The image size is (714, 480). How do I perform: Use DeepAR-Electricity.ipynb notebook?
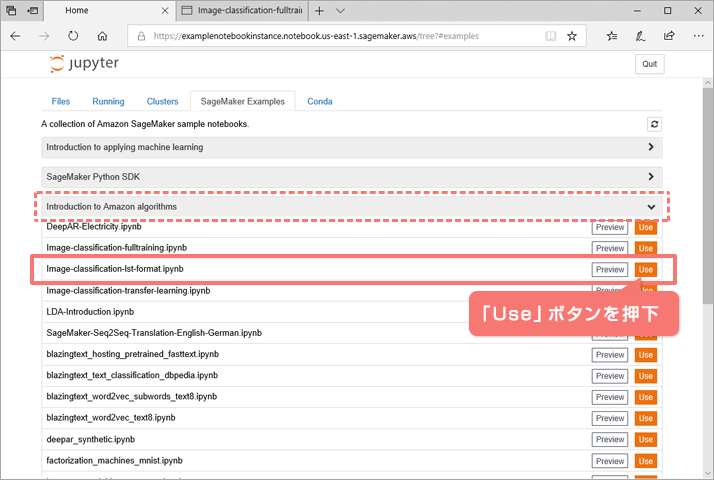tap(646, 227)
